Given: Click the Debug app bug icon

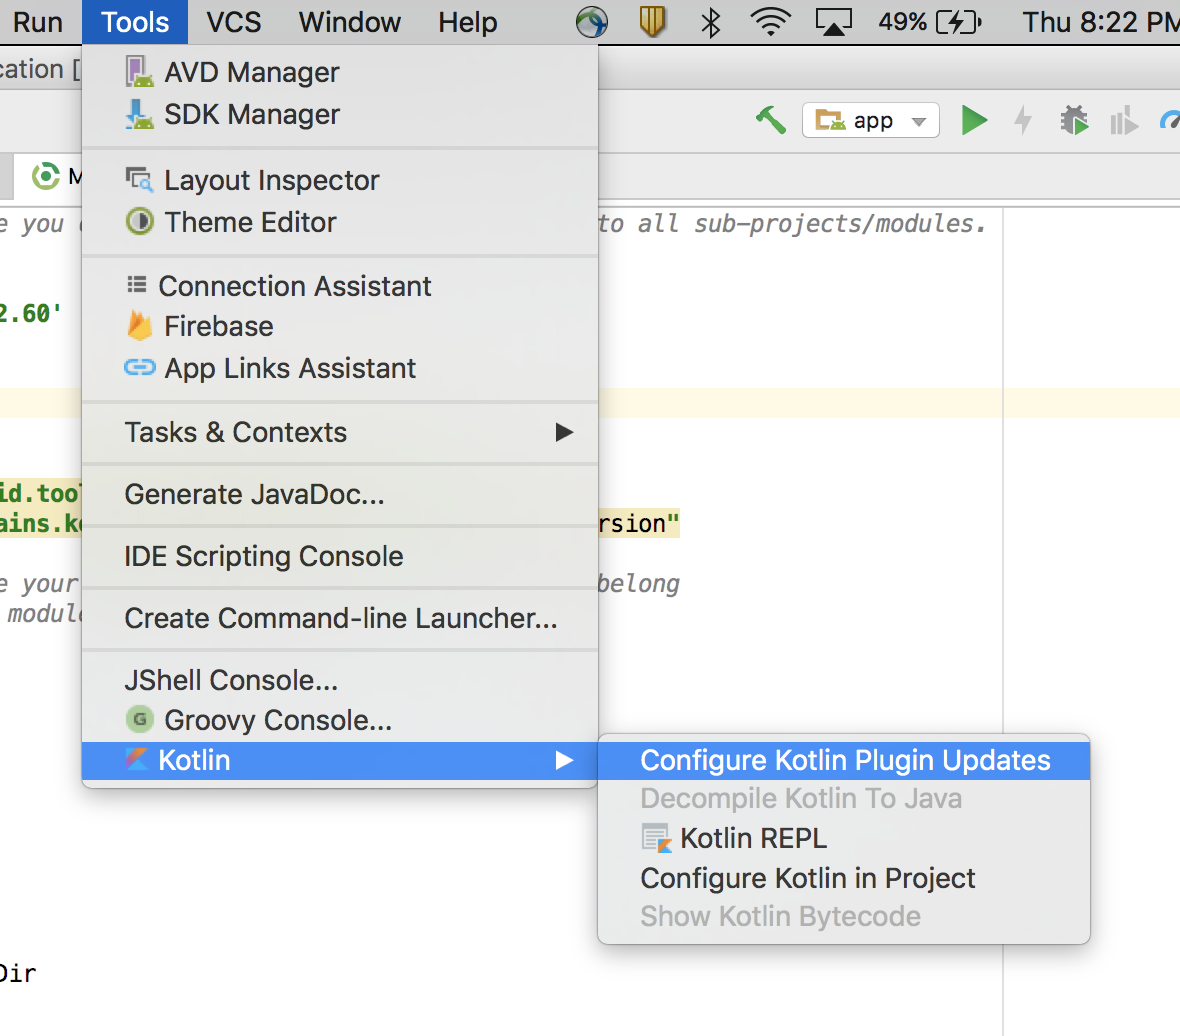Looking at the screenshot, I should click(1074, 120).
